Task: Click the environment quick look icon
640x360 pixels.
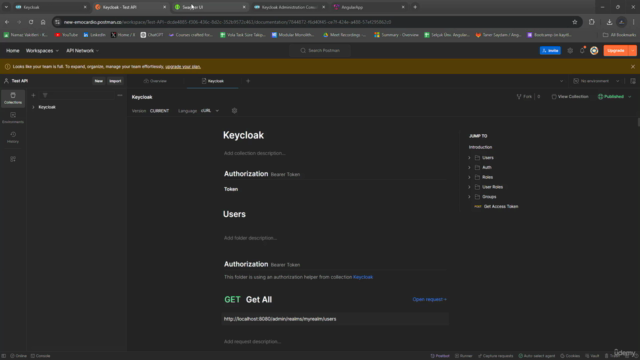Action: click(x=633, y=81)
